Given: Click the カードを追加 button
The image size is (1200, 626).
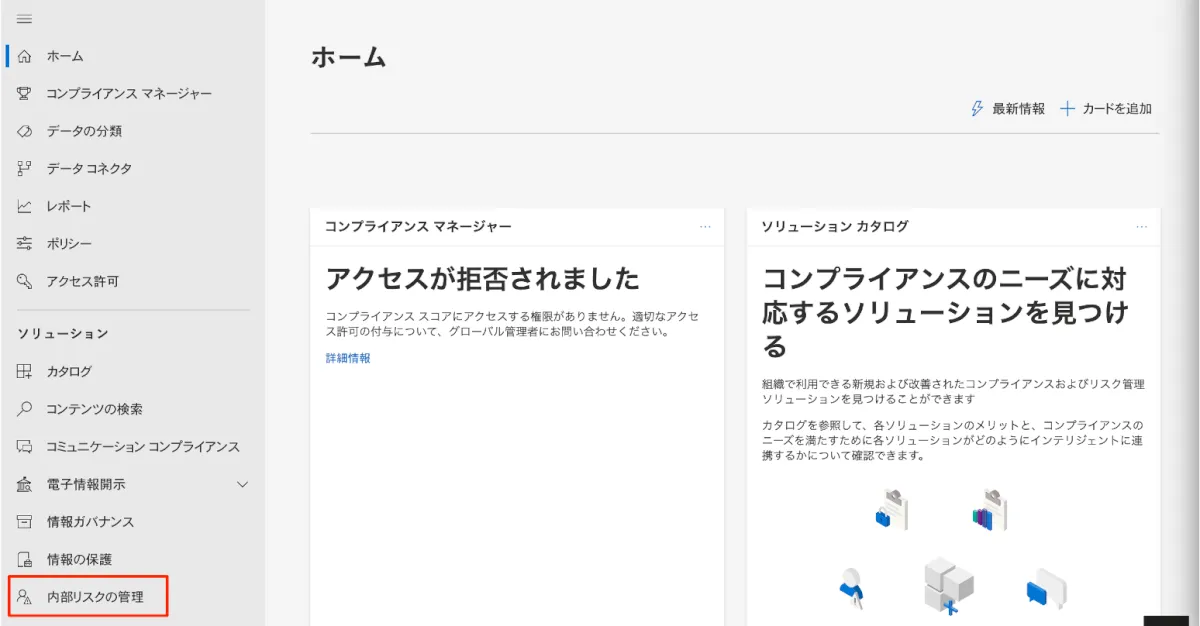Looking at the screenshot, I should [x=1106, y=109].
